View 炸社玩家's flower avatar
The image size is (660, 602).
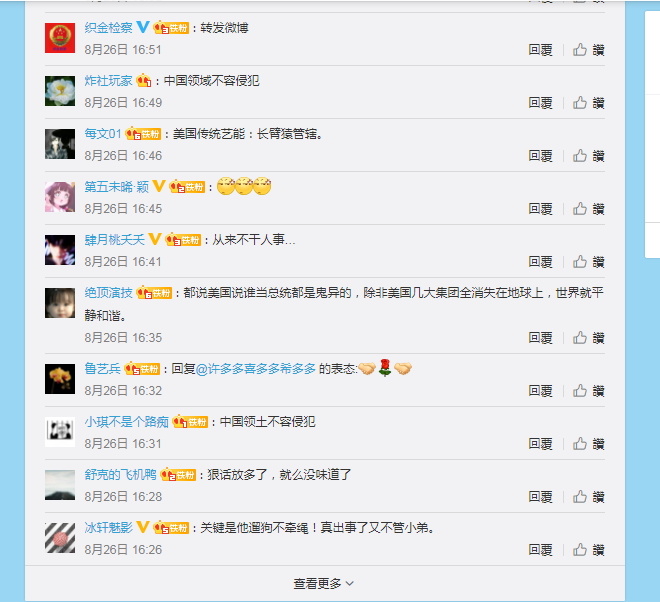[60, 91]
